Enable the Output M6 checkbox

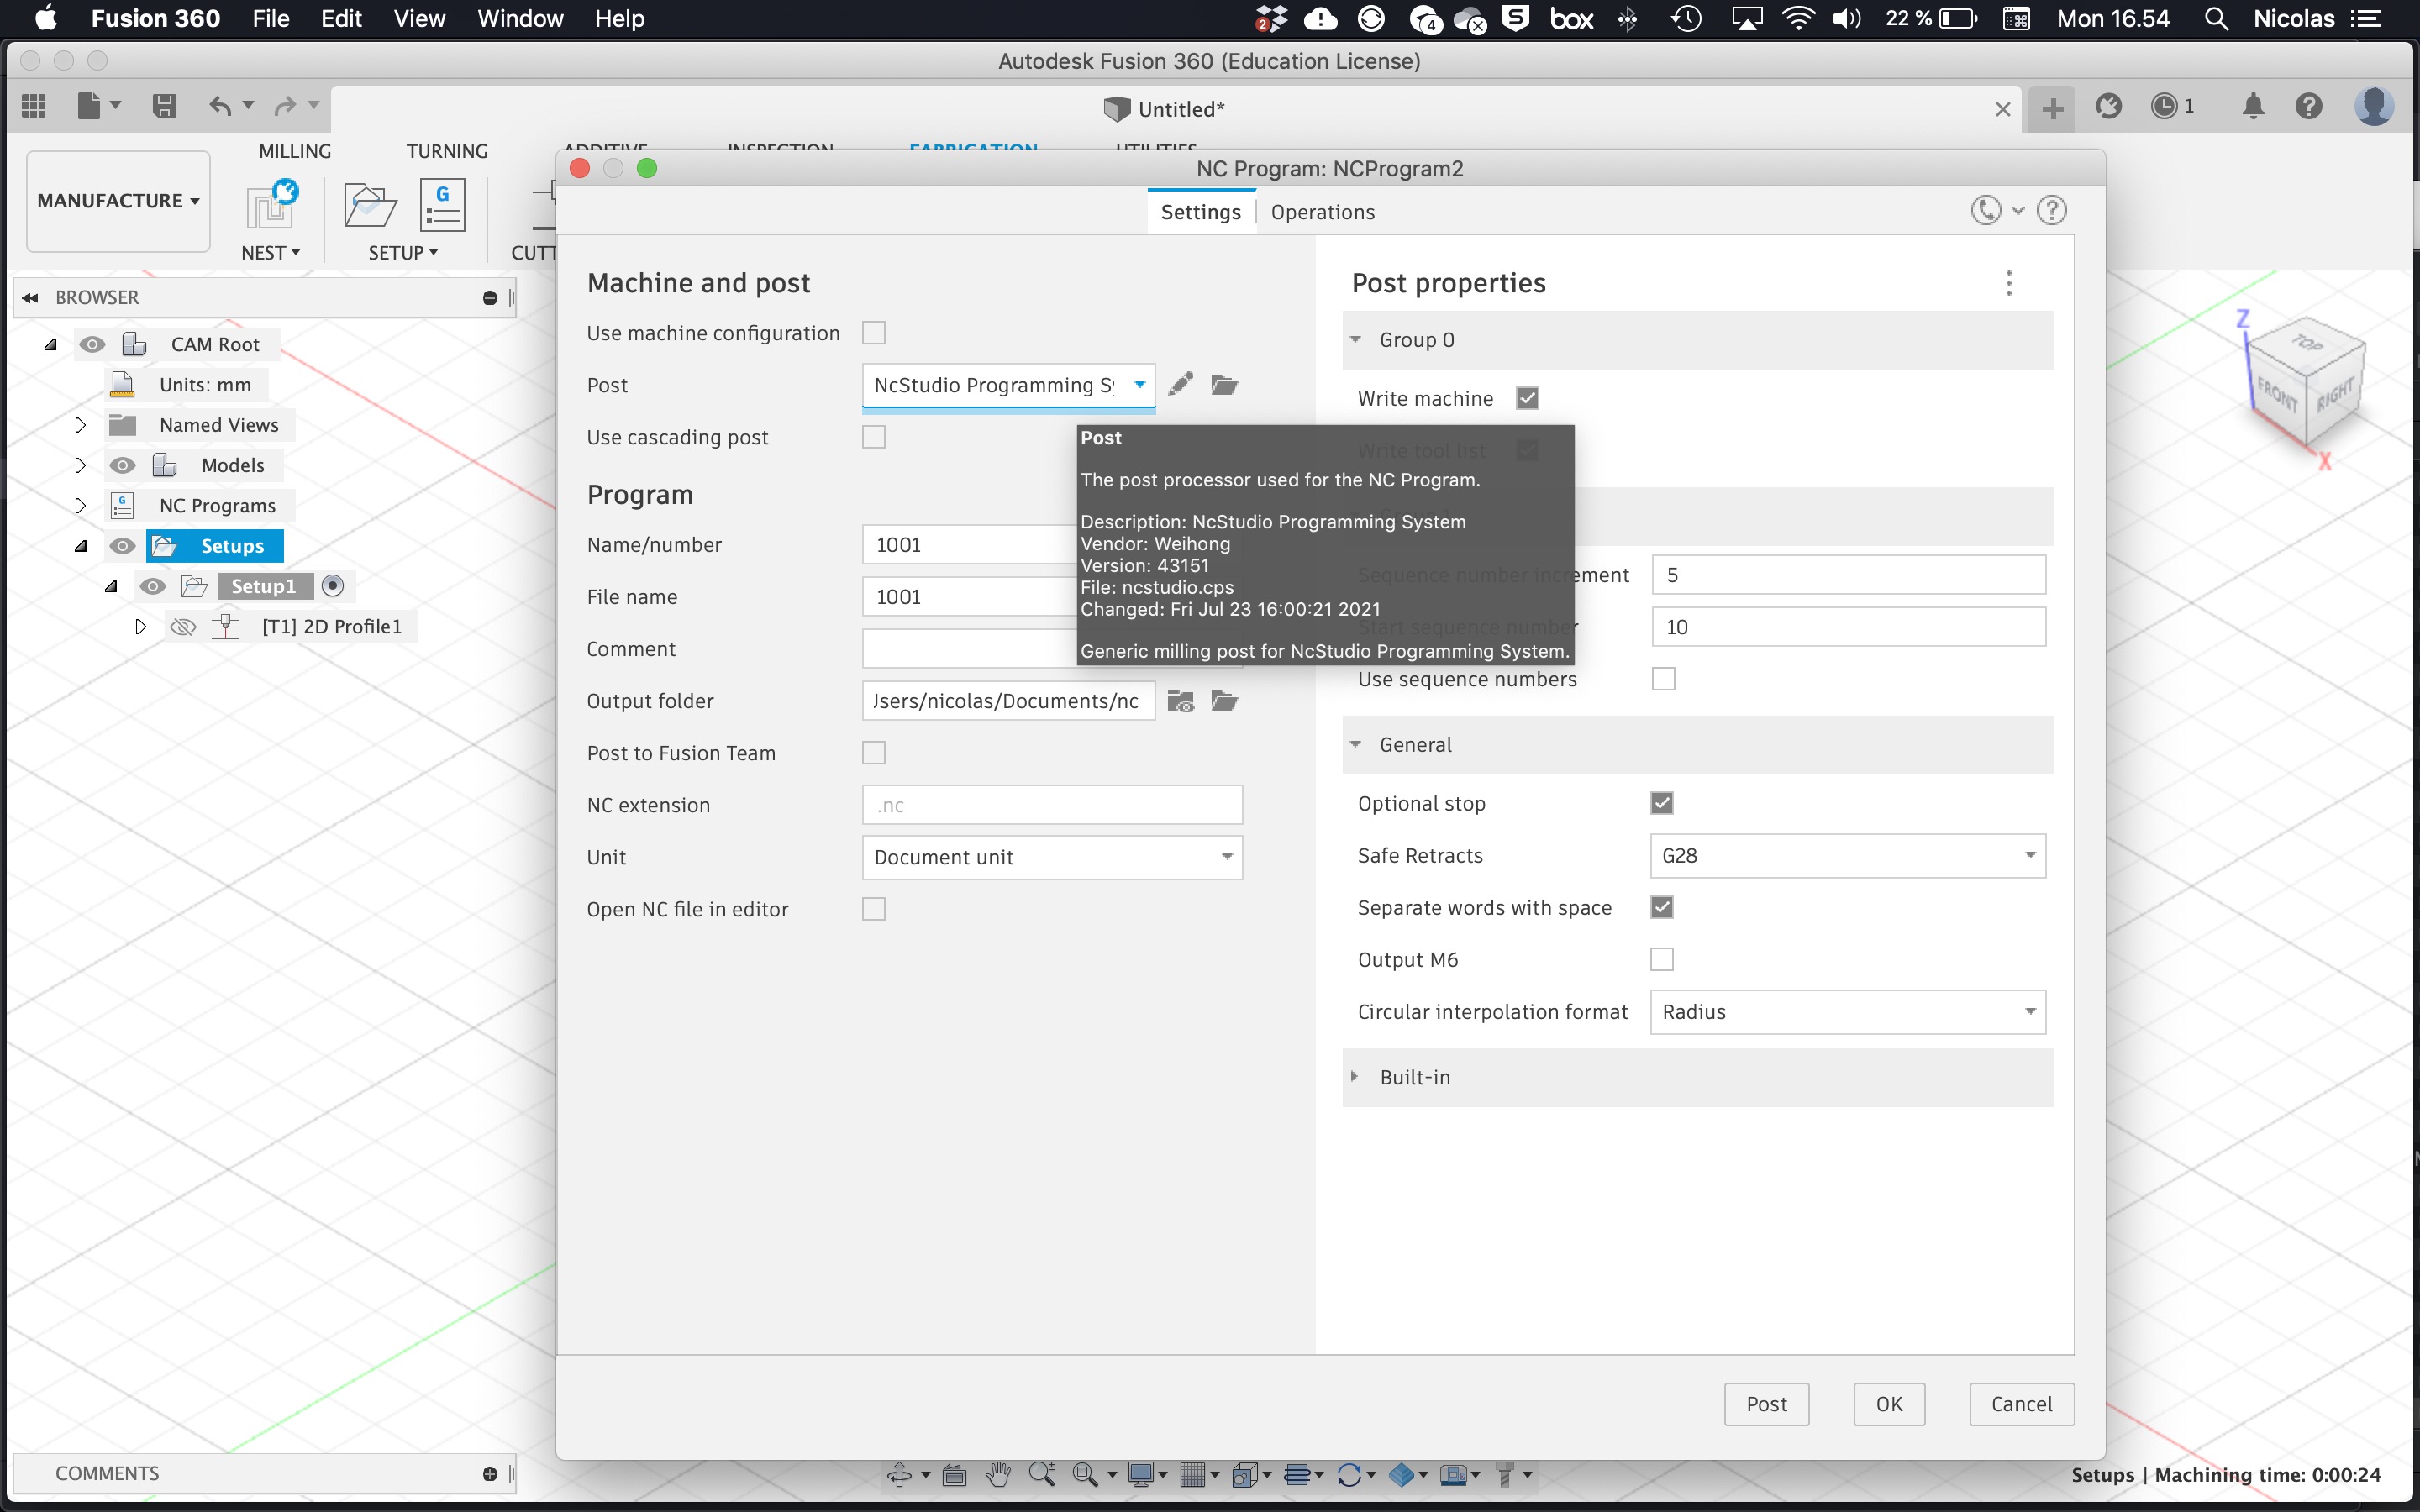click(1662, 959)
